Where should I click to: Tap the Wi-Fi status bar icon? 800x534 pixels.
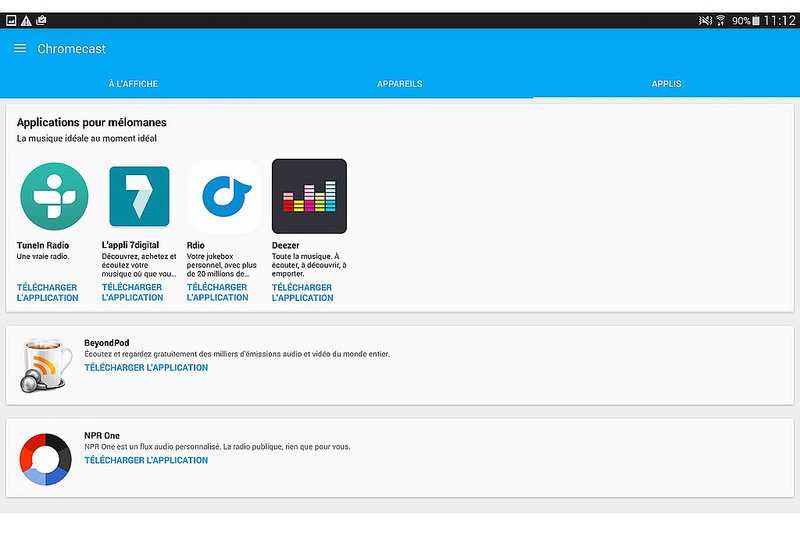click(720, 20)
